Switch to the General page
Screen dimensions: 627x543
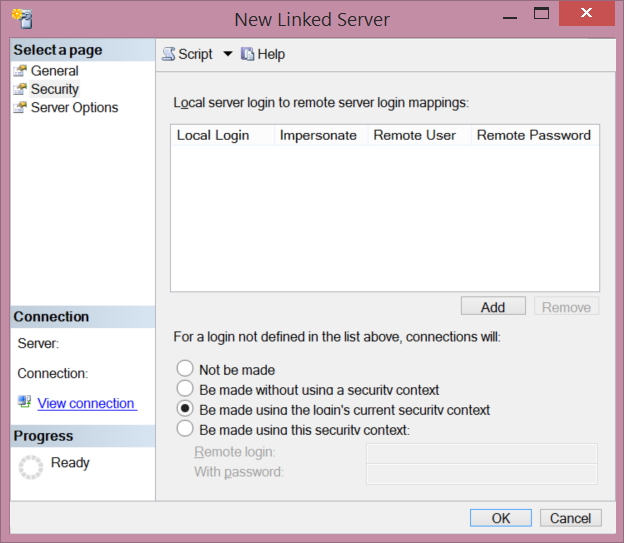[54, 71]
